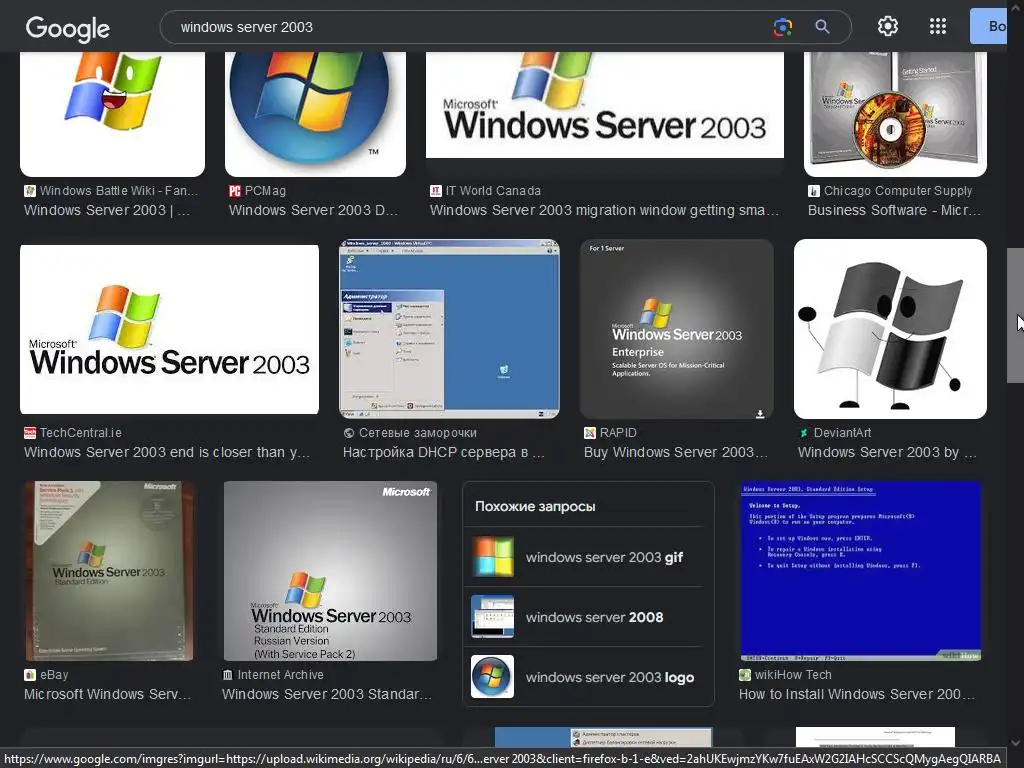Viewport: 1024px width, 768px height.
Task: Click the wikiHow Tech favicon
Action: pos(744,675)
